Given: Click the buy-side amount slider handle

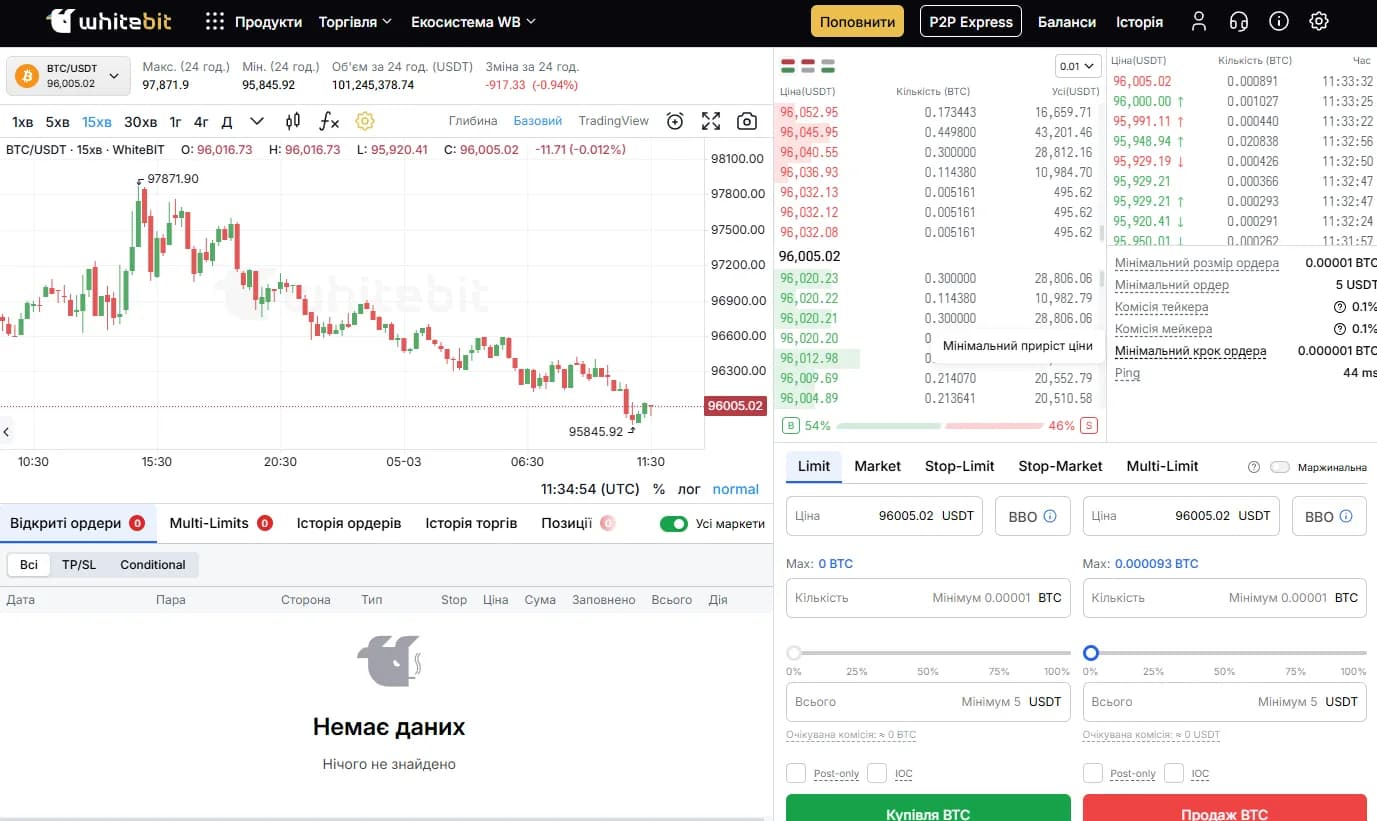Looking at the screenshot, I should (x=794, y=653).
